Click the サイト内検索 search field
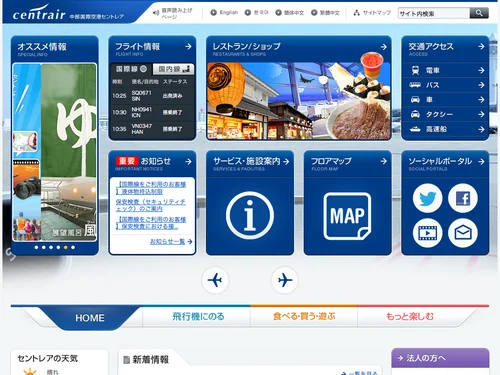This screenshot has height=375, width=500. pyautogui.click(x=434, y=13)
